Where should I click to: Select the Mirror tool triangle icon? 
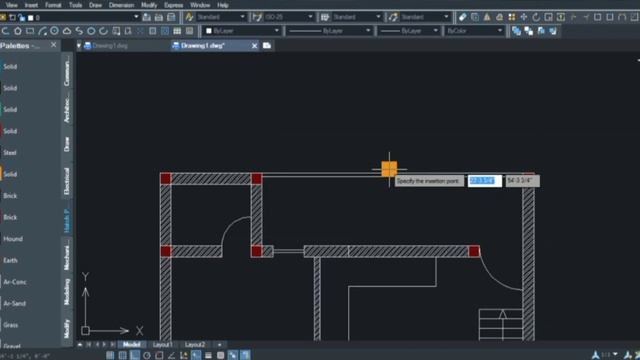(487, 17)
